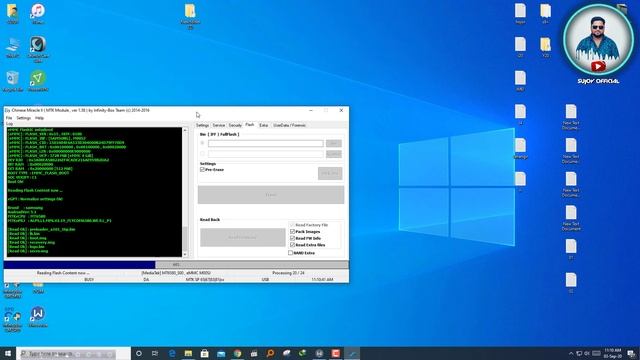
Task: Open the File menu in Chinese Miracle
Action: click(x=9, y=118)
